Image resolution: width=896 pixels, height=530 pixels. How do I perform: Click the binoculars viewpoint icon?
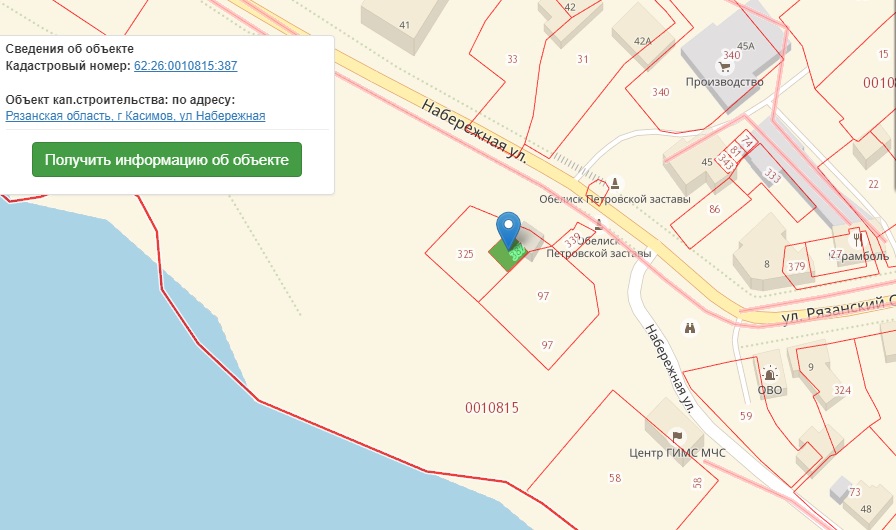pos(690,328)
